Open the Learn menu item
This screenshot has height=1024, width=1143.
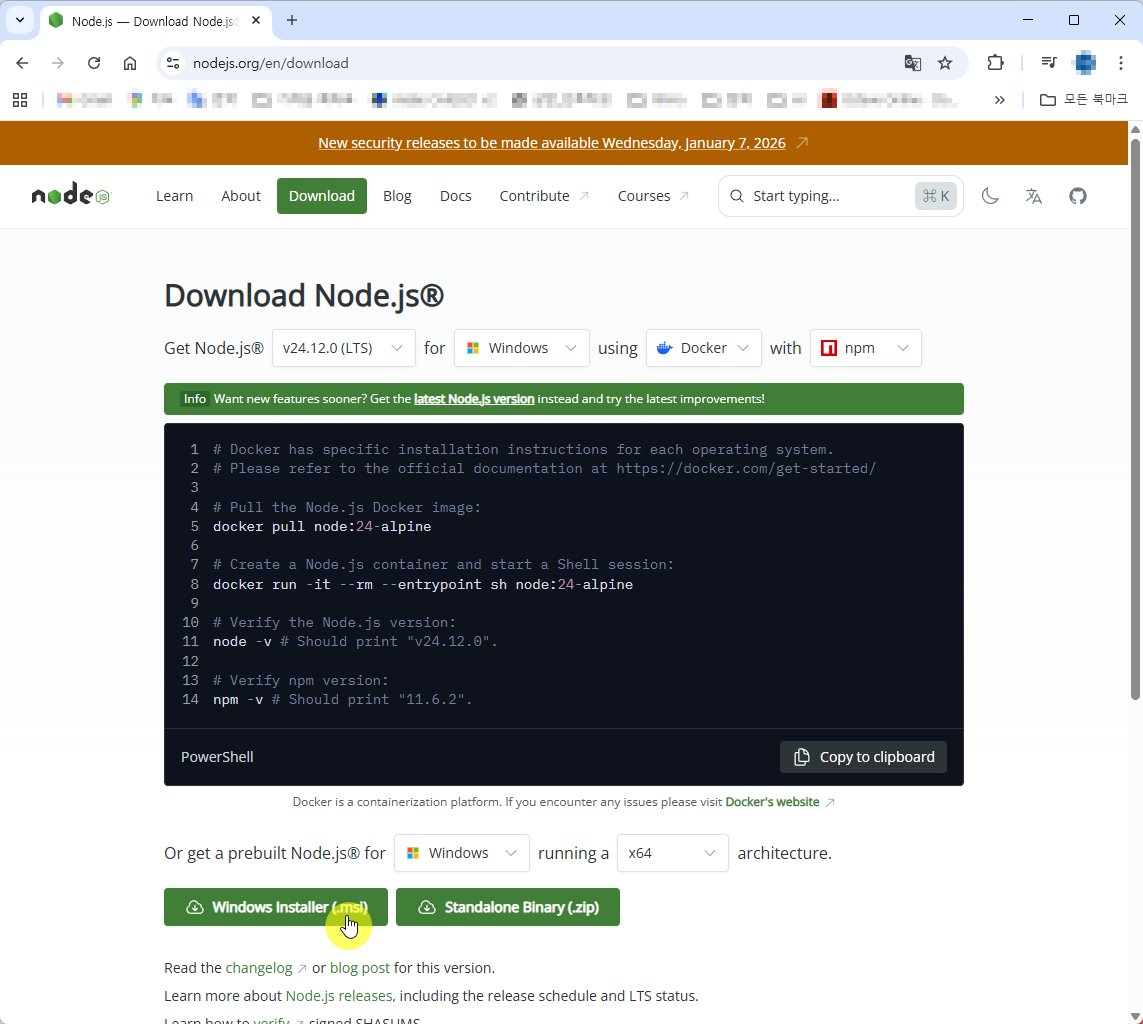174,196
